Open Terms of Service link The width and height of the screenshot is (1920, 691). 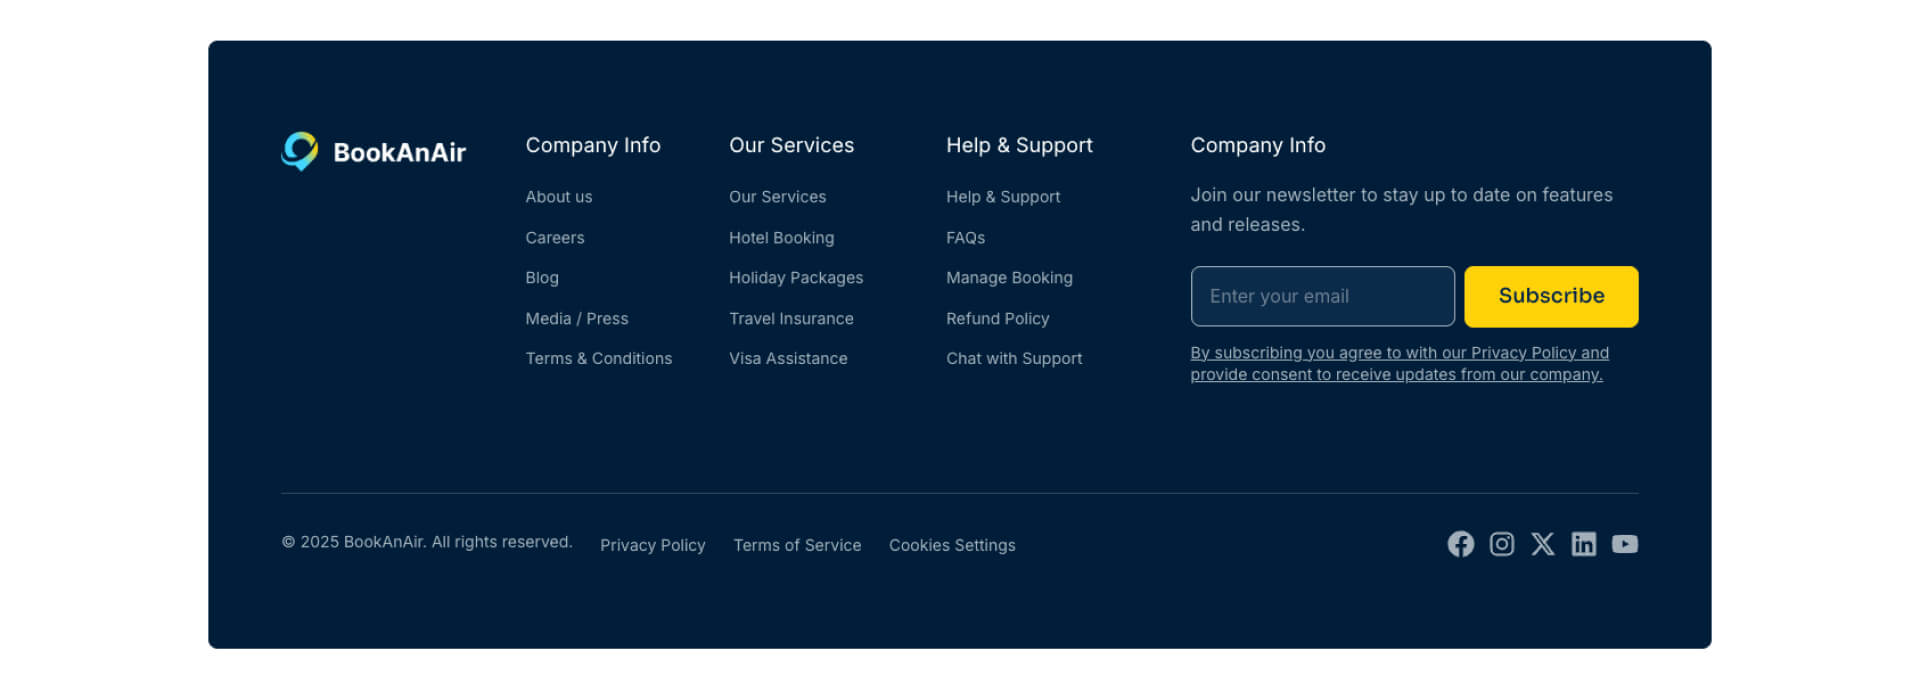[797, 546]
